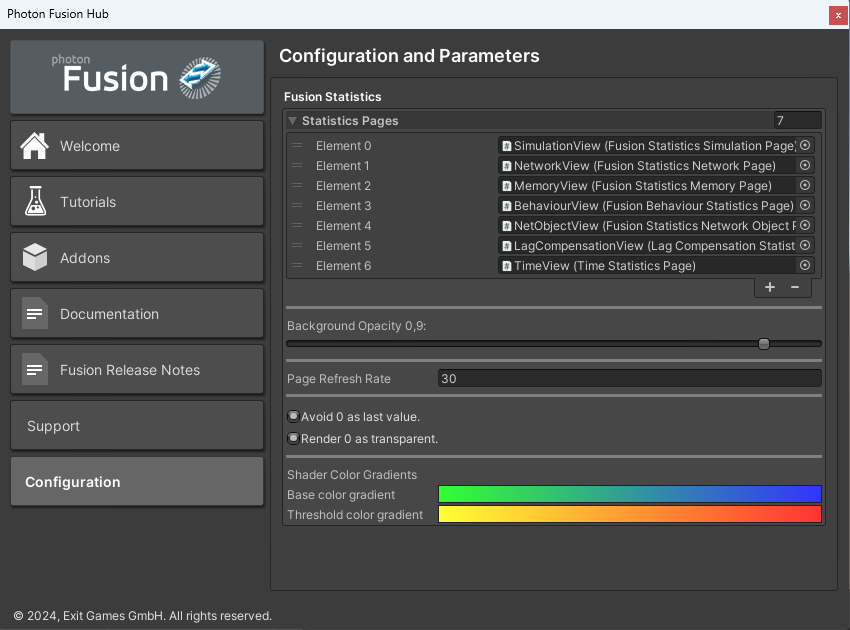
Task: Edit the Threshold color gradient
Action: coord(629,514)
